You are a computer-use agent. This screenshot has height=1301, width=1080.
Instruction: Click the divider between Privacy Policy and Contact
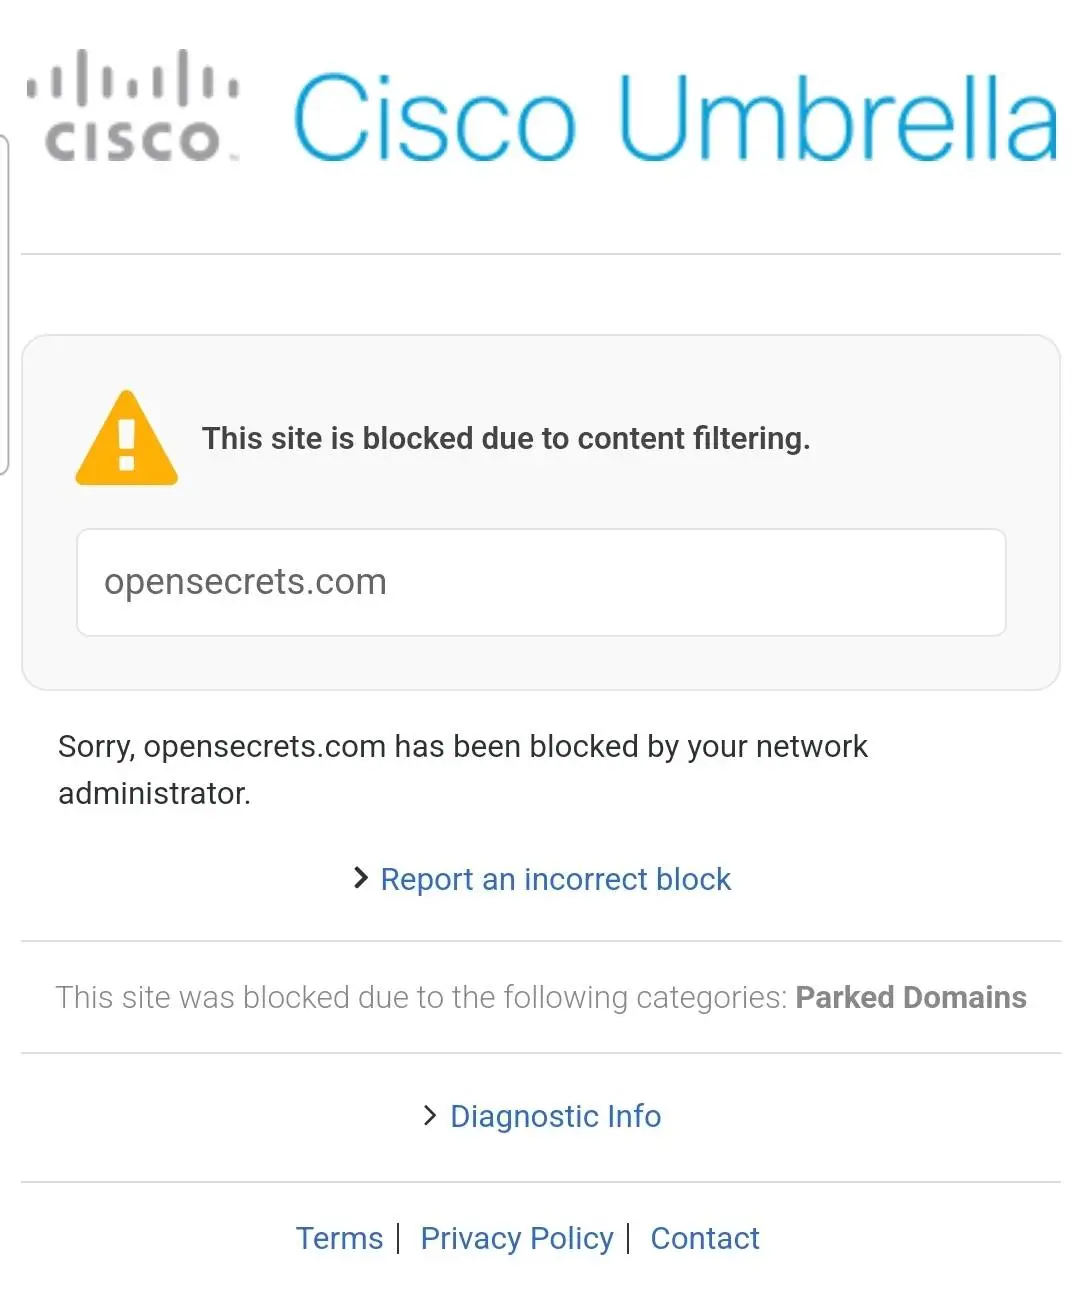pos(629,1238)
